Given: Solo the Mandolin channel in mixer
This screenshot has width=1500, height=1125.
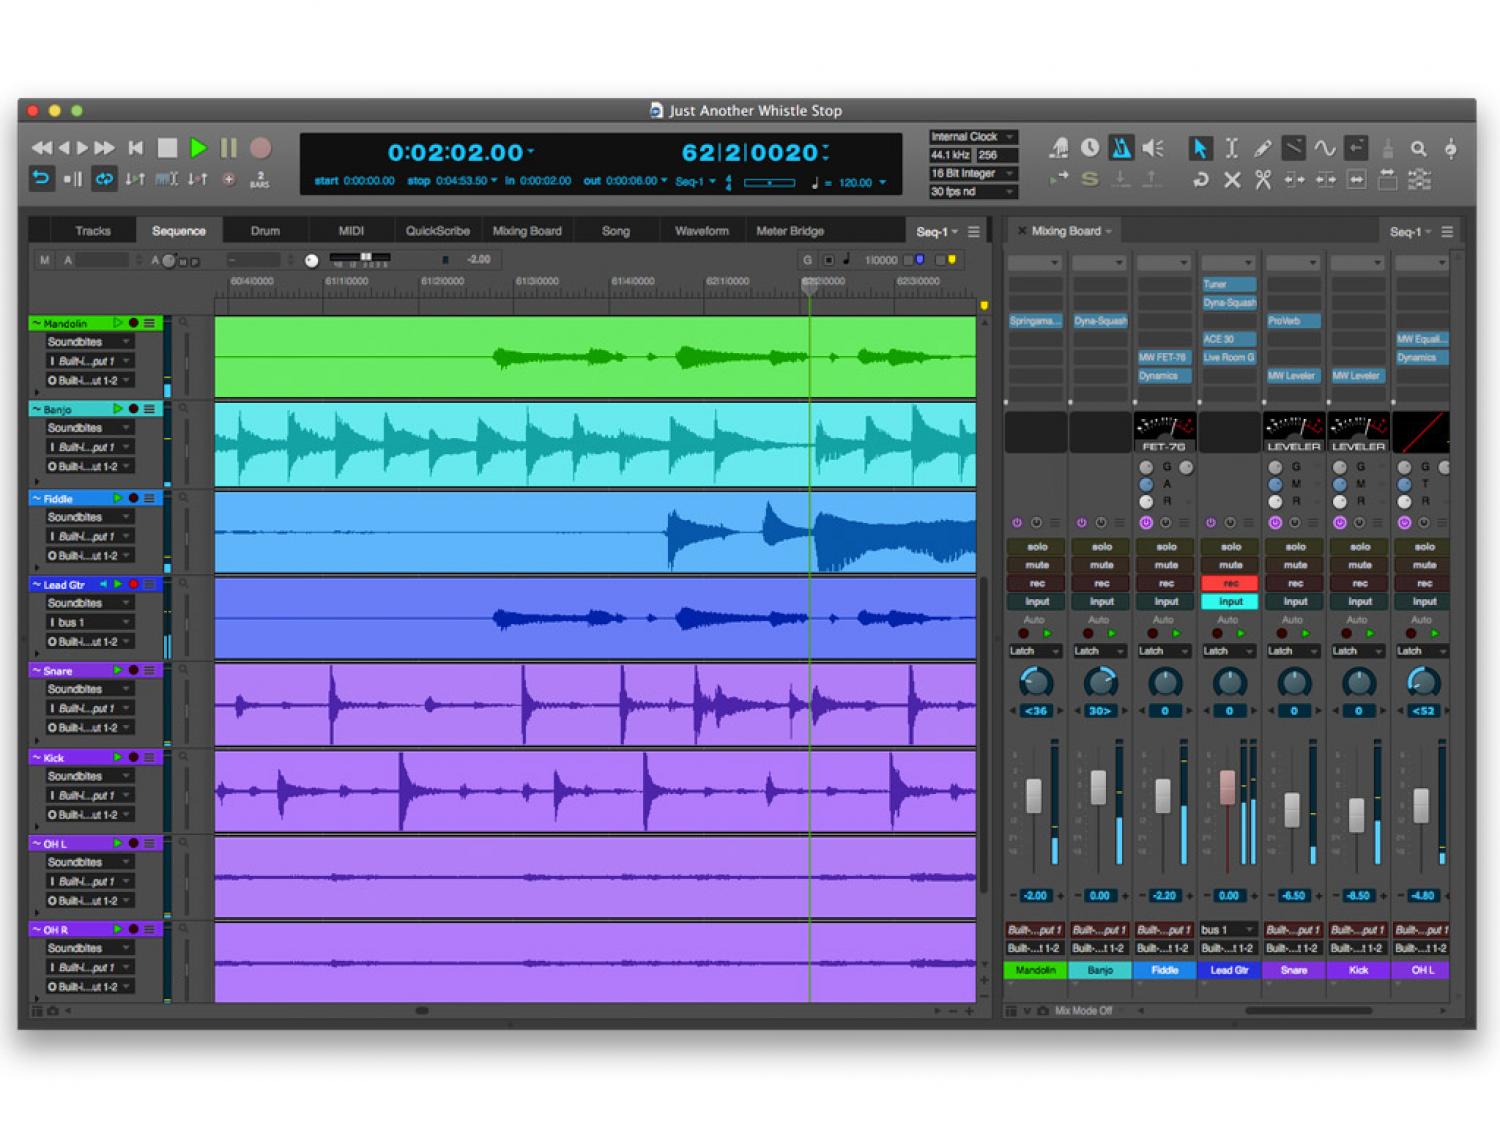Looking at the screenshot, I should pos(1036,547).
